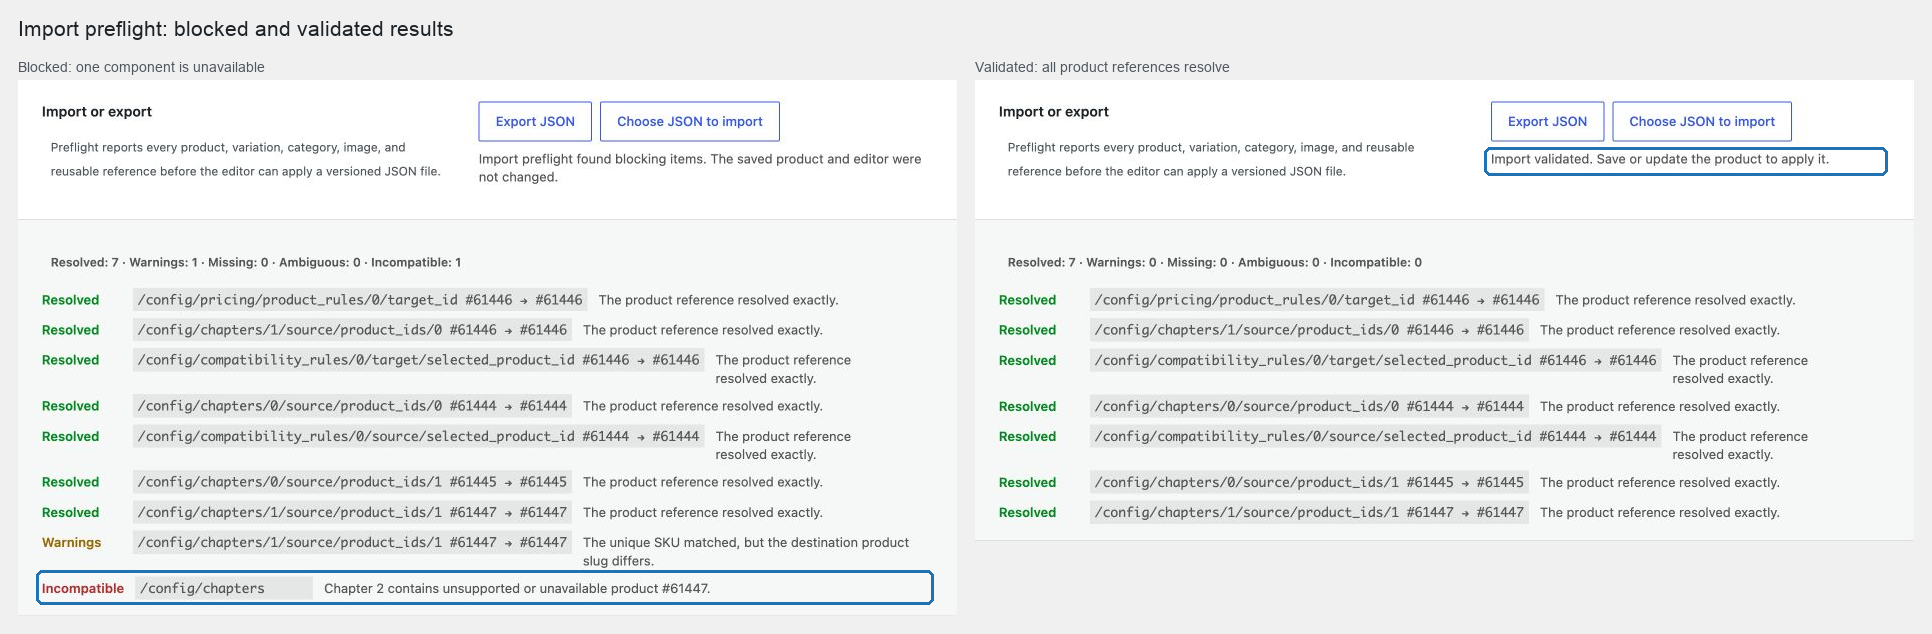The width and height of the screenshot is (1932, 634).
Task: Click Resolved label beside target_id row in Validated panel
Action: [x=1027, y=300]
